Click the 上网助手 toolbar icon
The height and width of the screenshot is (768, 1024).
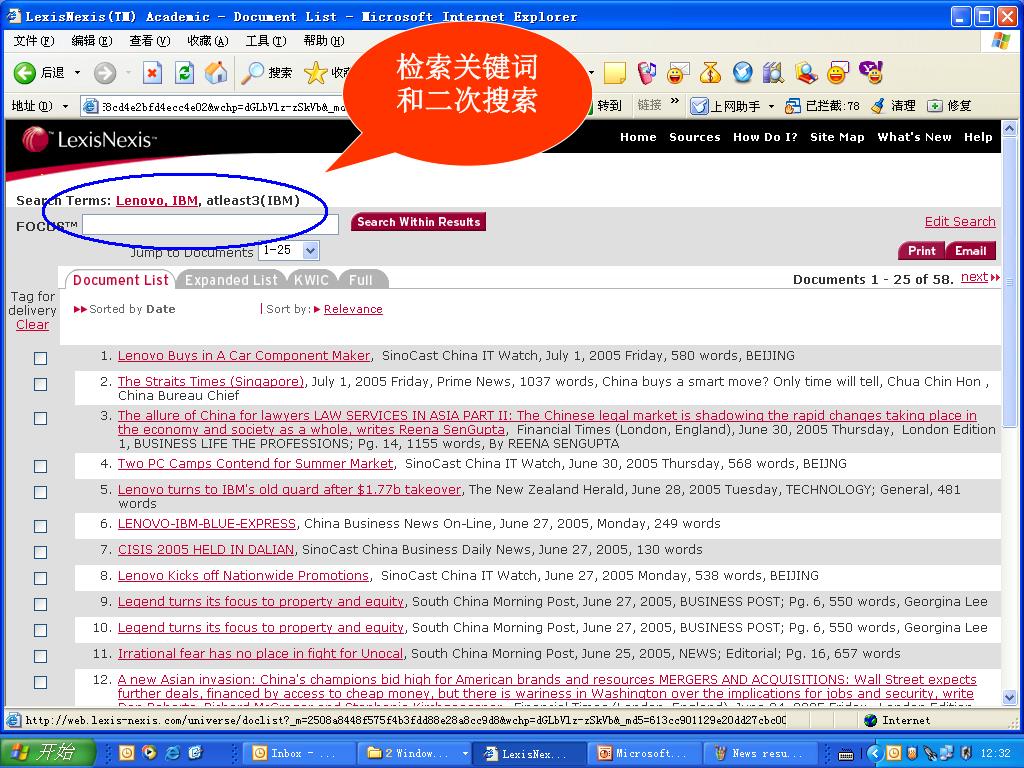point(699,106)
